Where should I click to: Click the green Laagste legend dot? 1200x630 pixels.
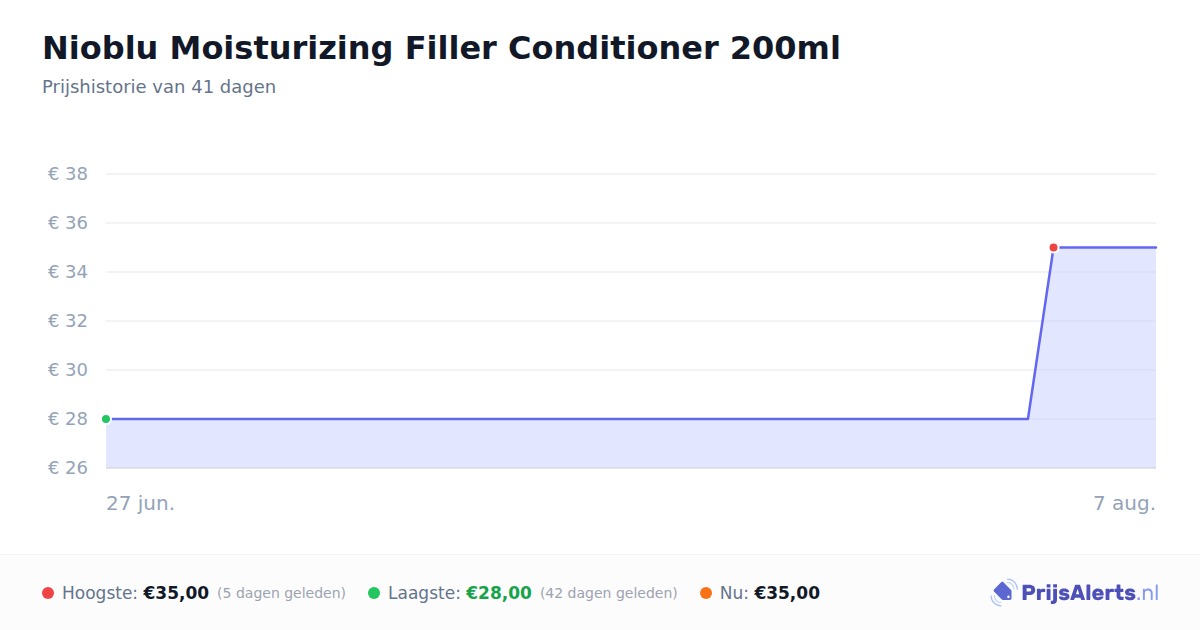click(x=374, y=593)
